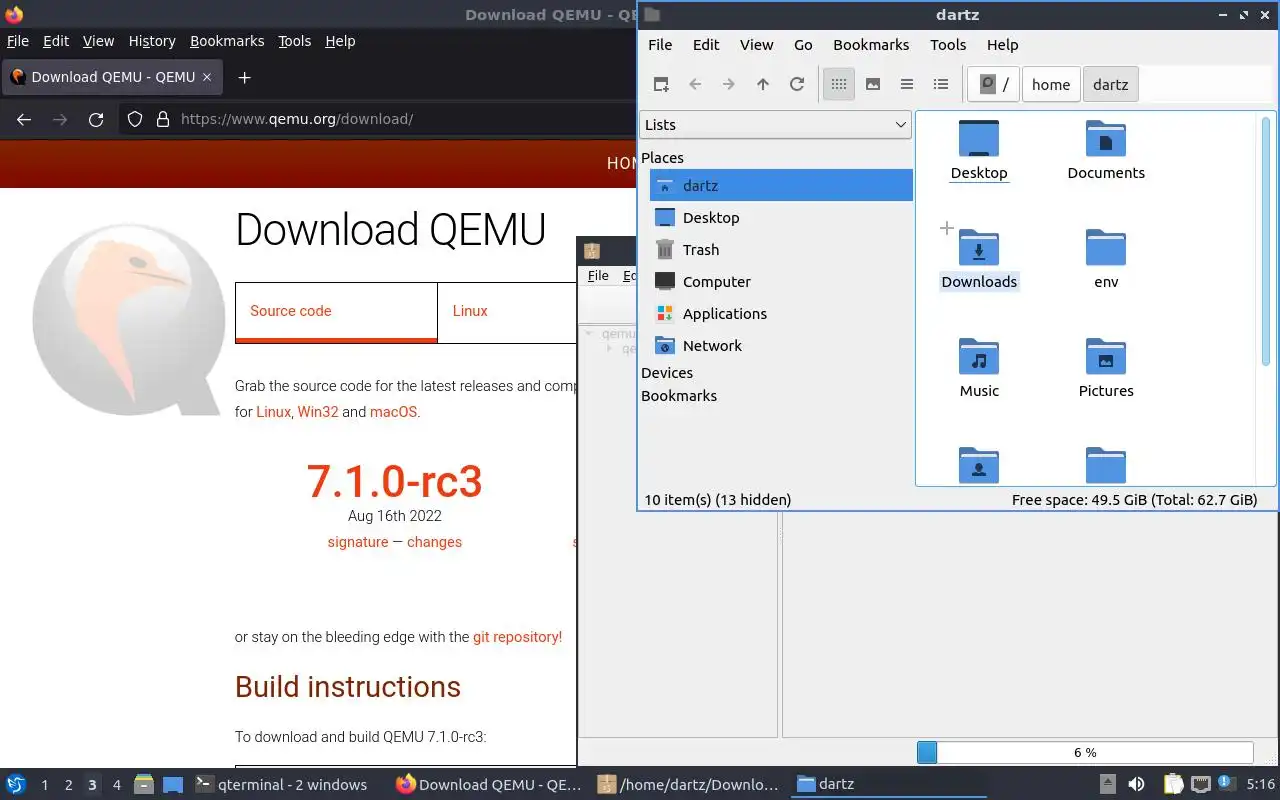Switch to thumbnail view mode

tap(873, 84)
